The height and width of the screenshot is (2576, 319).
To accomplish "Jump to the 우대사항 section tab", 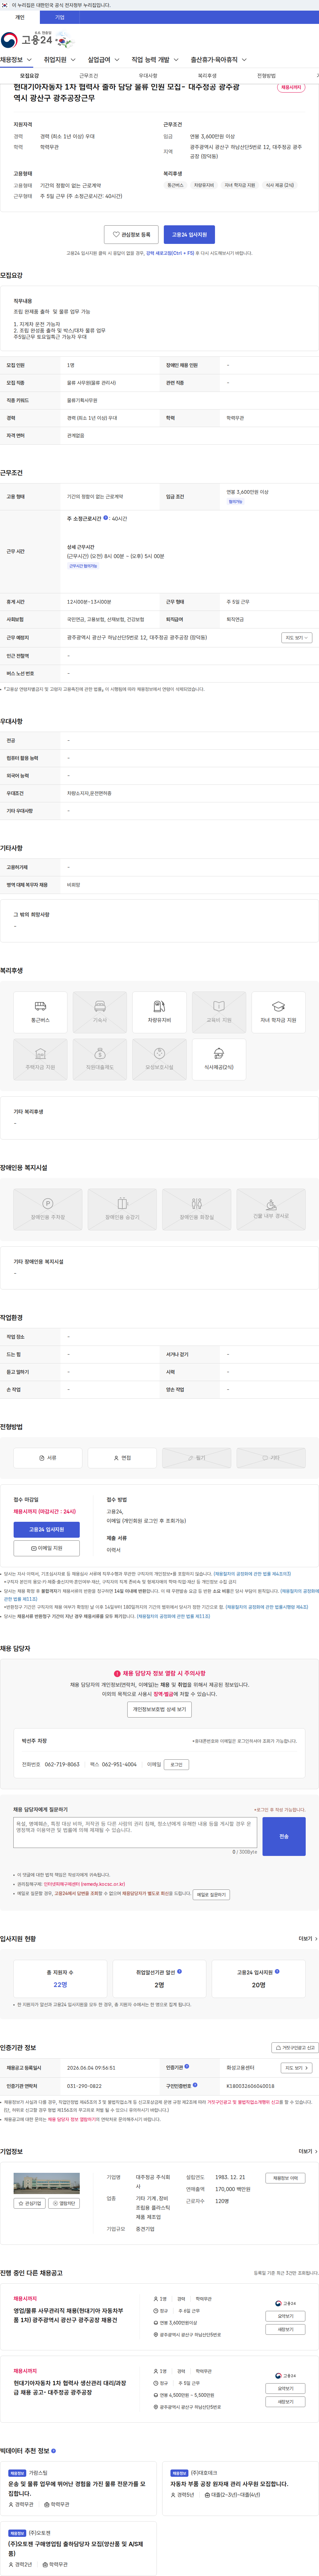I will tap(148, 76).
